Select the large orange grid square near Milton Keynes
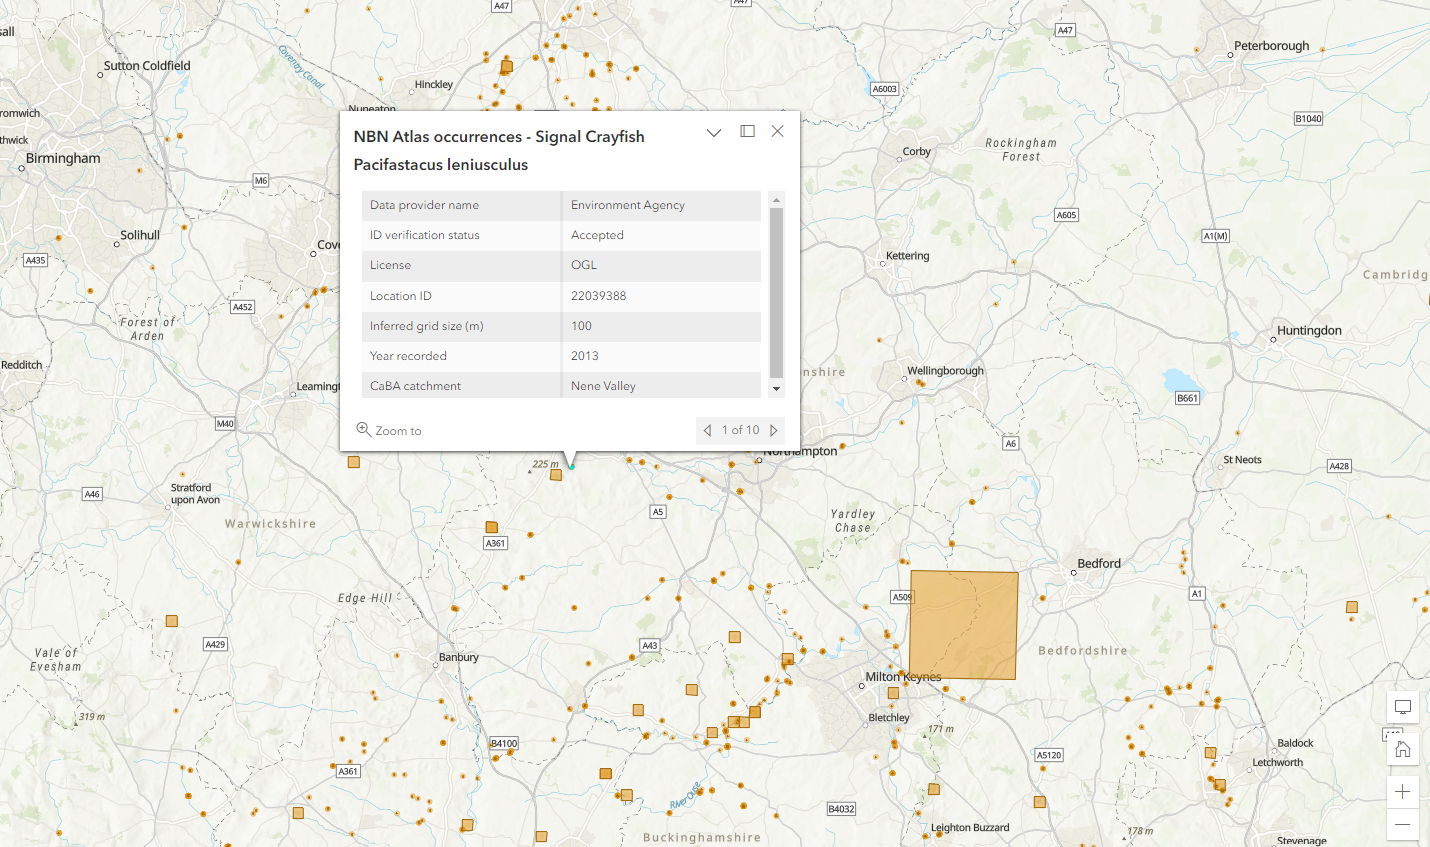The image size is (1430, 847). click(963, 624)
